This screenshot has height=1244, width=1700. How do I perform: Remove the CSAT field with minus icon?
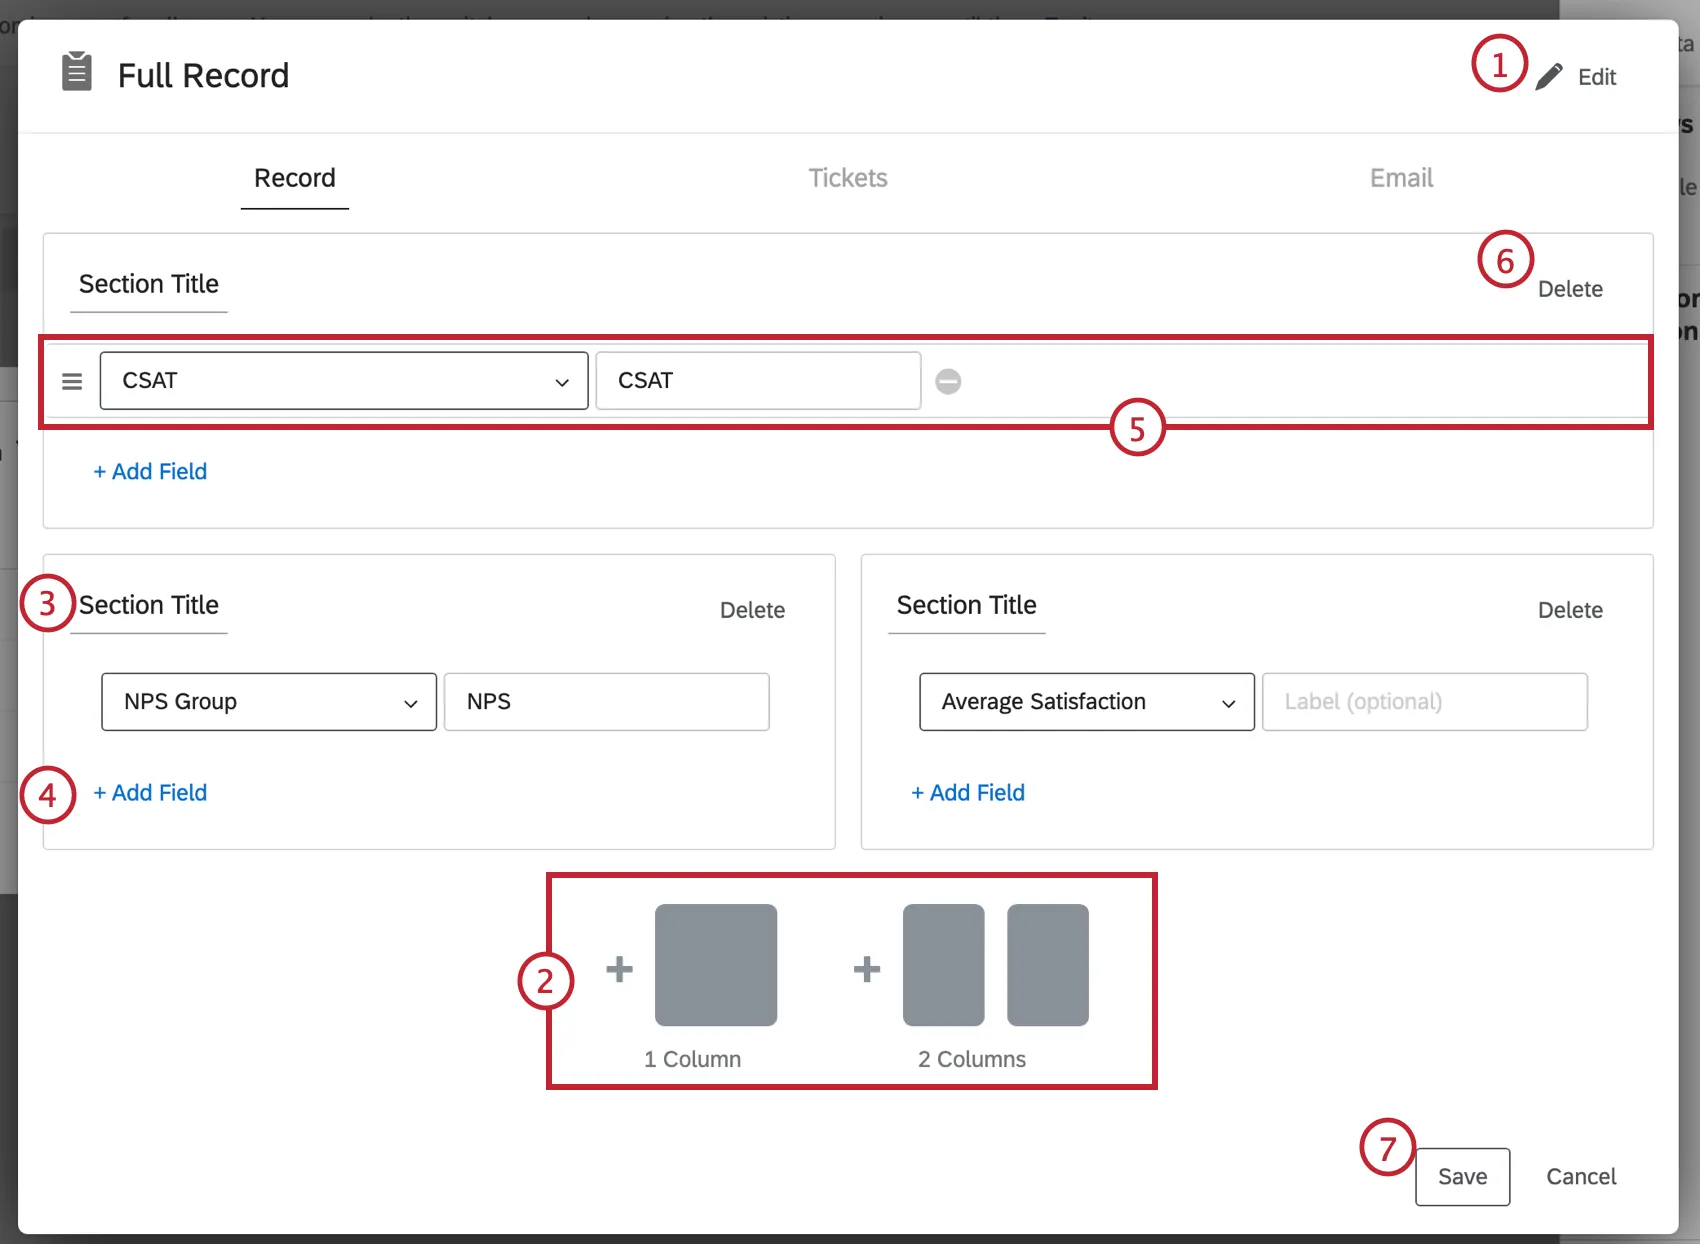(948, 381)
